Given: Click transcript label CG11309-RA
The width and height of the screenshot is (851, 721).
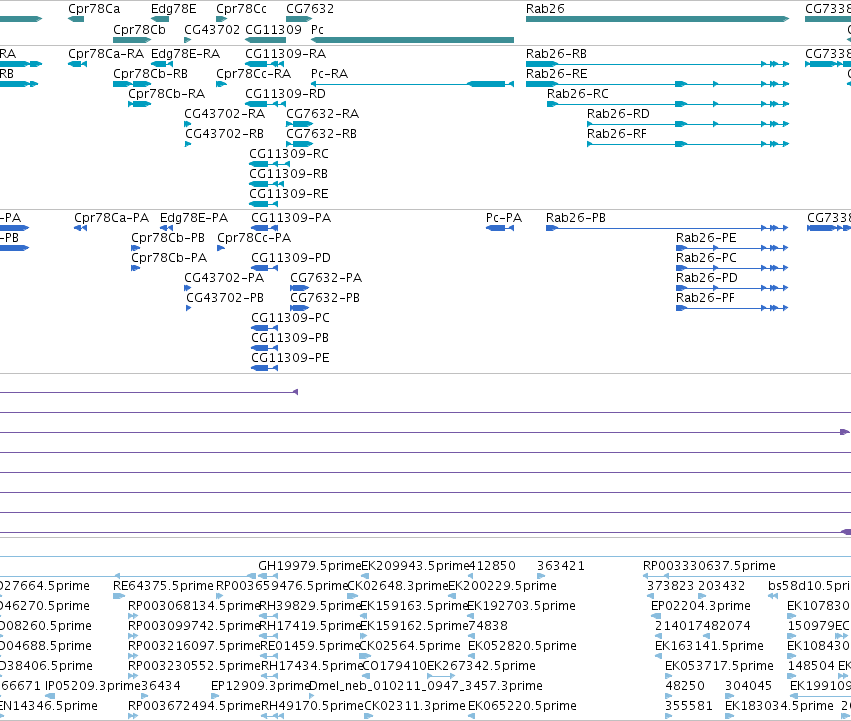Looking at the screenshot, I should tap(285, 54).
